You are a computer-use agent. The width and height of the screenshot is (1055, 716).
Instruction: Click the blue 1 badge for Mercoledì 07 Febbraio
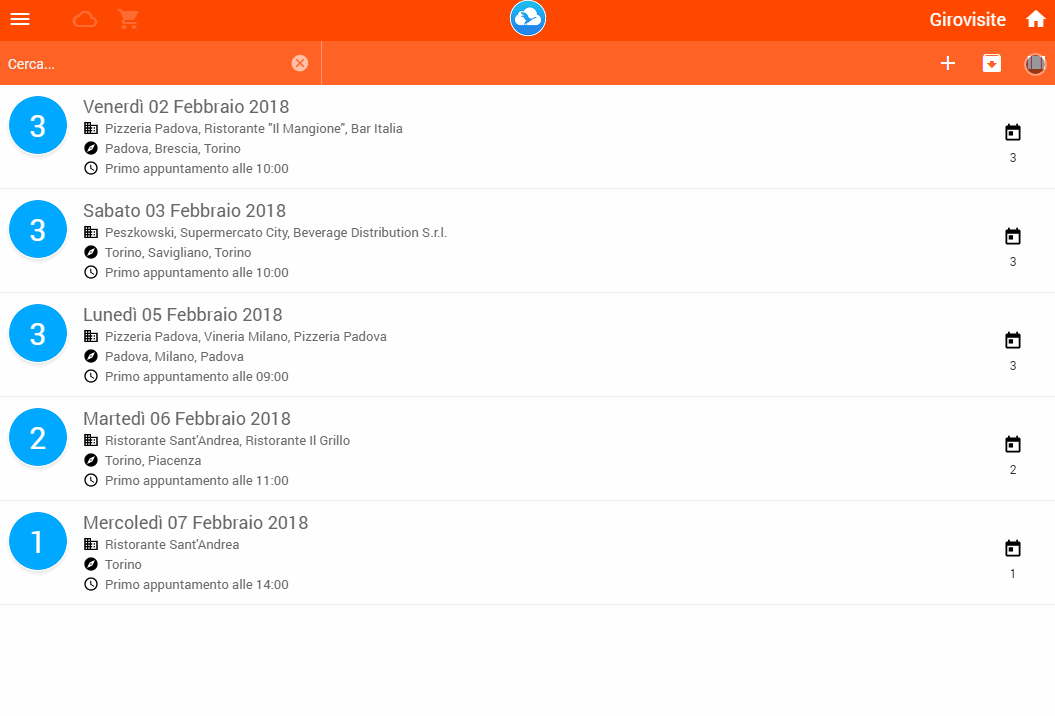pyautogui.click(x=38, y=541)
